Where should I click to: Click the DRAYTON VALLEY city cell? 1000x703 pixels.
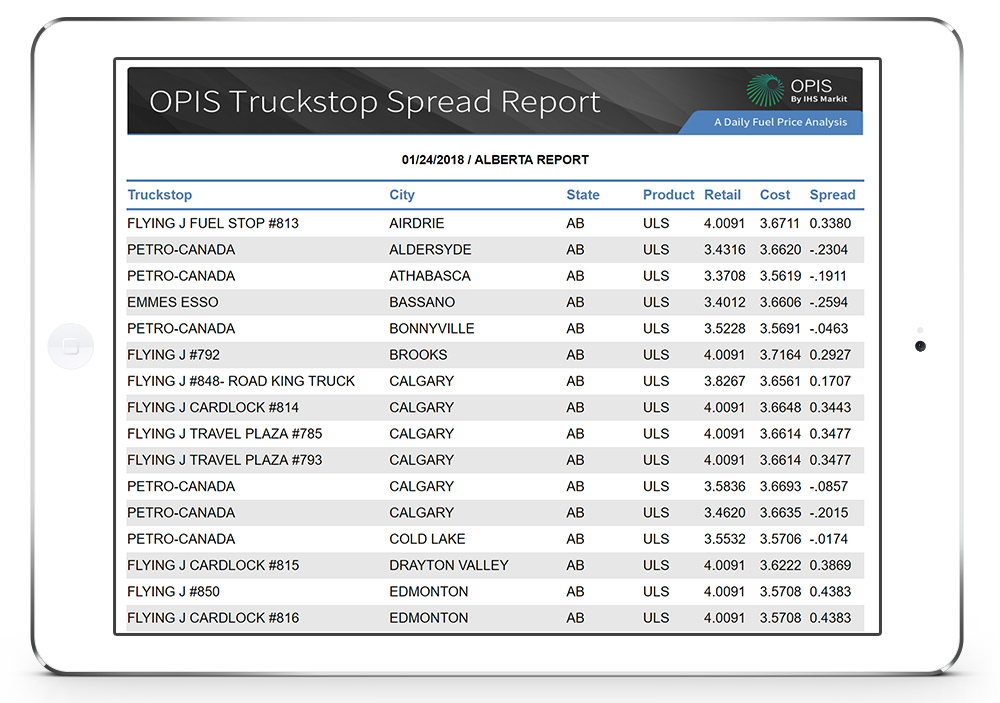(448, 565)
